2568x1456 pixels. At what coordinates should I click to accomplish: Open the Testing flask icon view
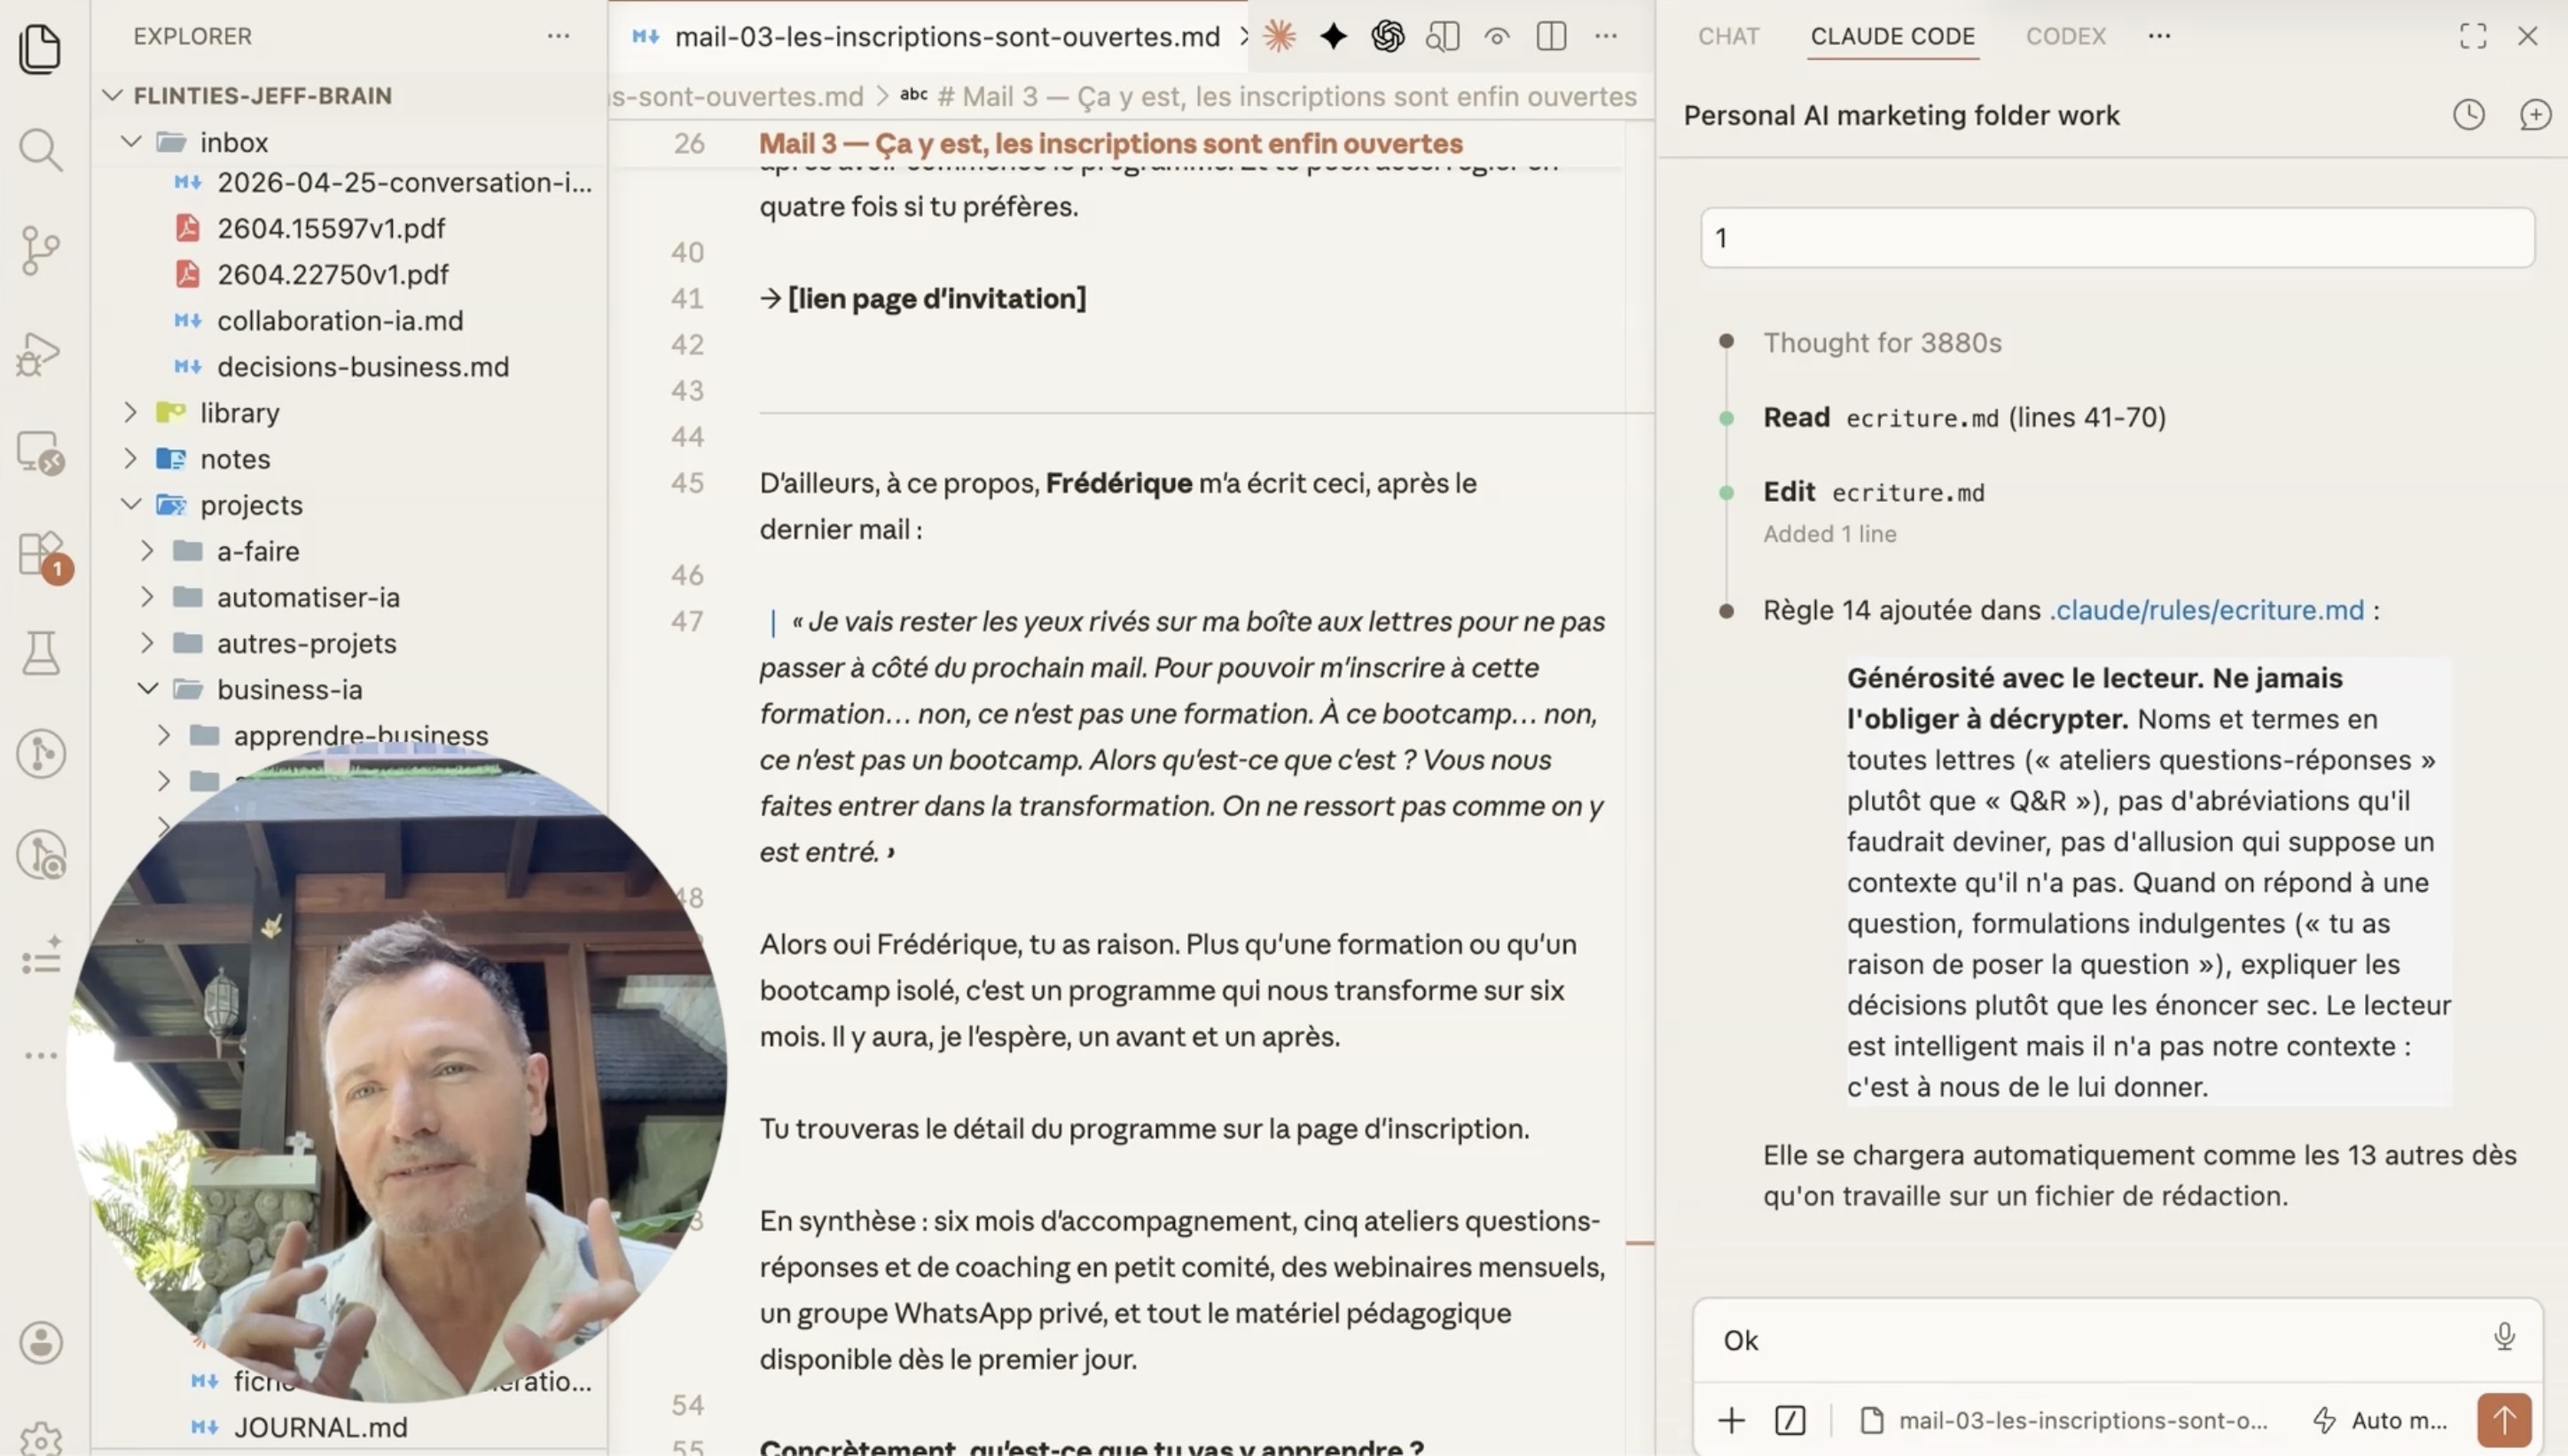point(41,653)
